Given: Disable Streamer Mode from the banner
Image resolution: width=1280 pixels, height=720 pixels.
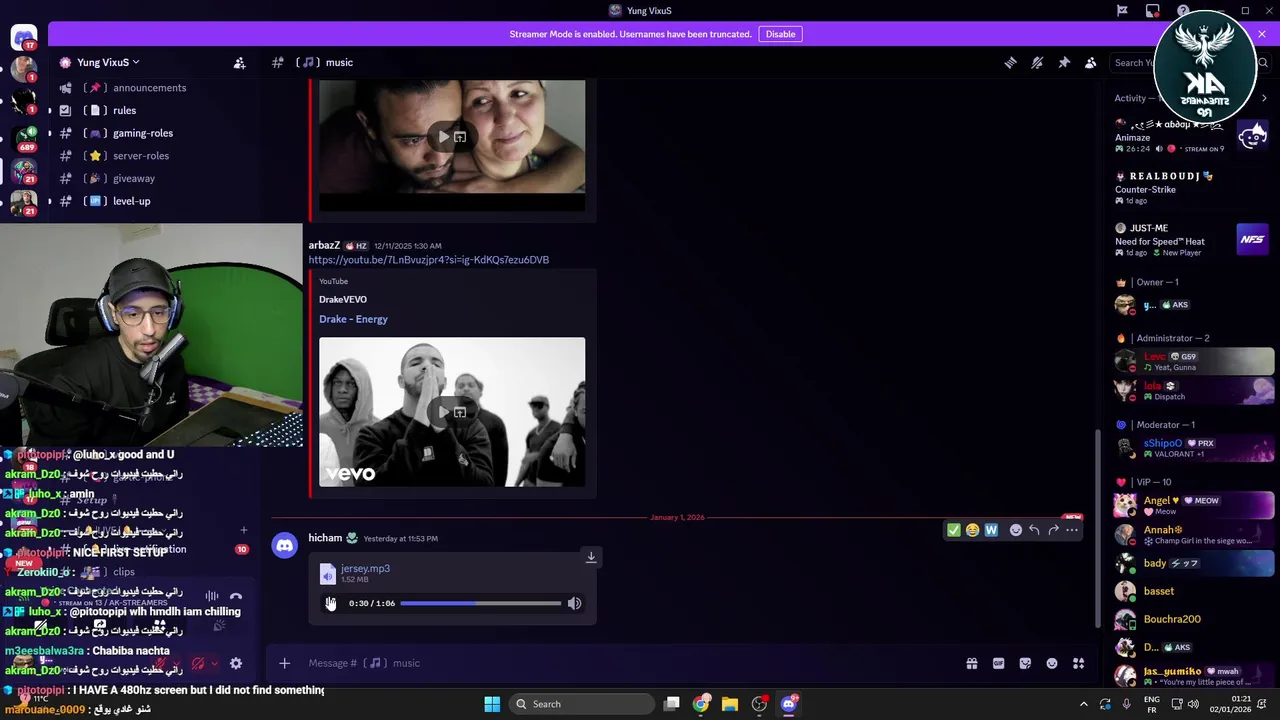Looking at the screenshot, I should pos(780,34).
